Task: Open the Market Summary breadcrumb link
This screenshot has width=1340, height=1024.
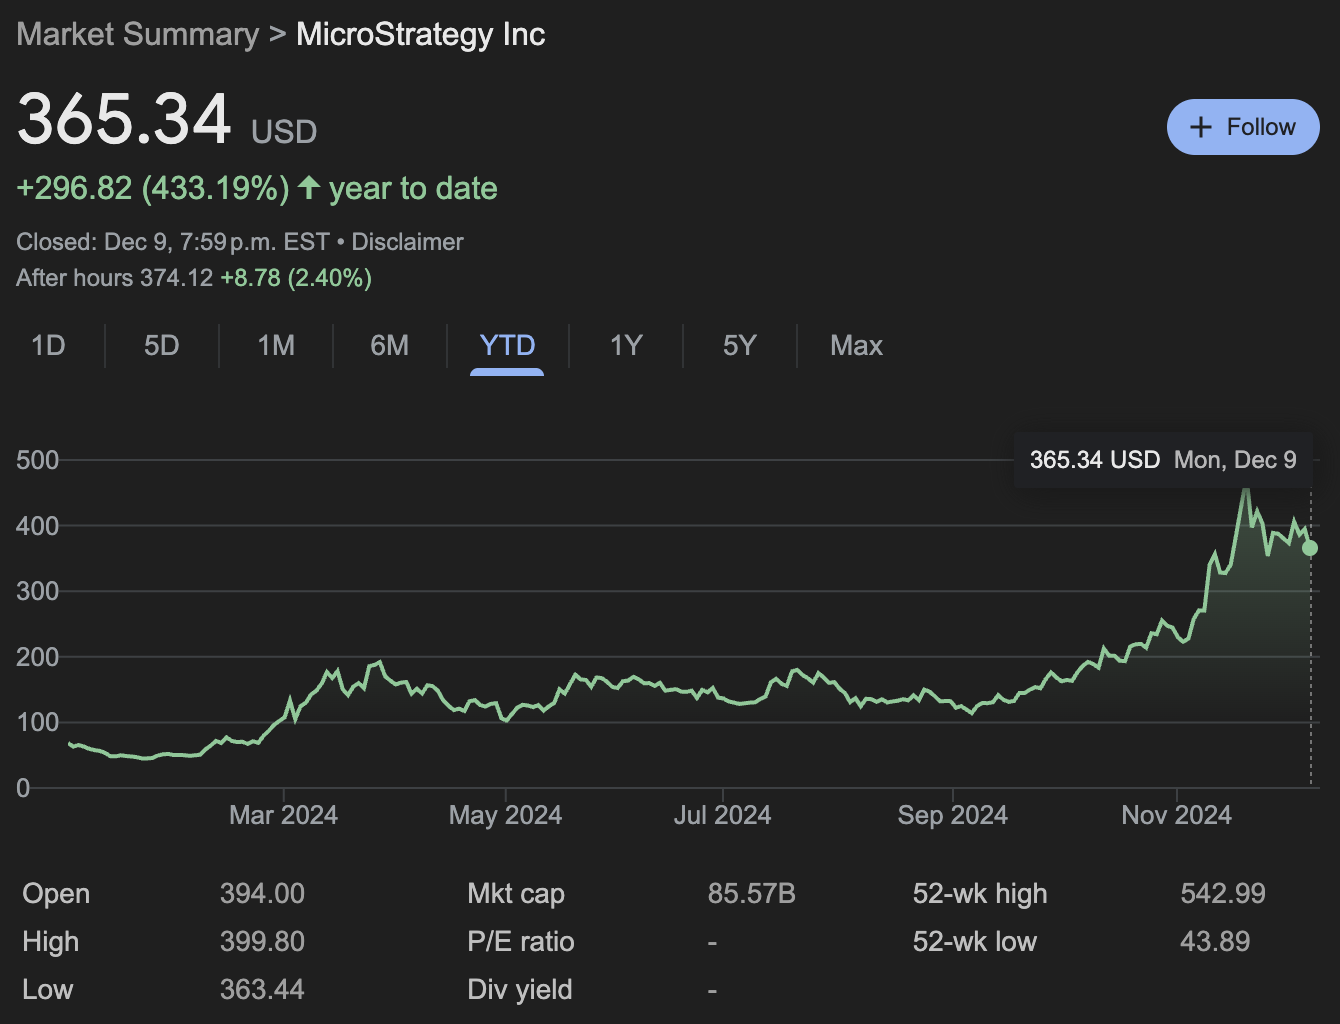Action: tap(138, 34)
